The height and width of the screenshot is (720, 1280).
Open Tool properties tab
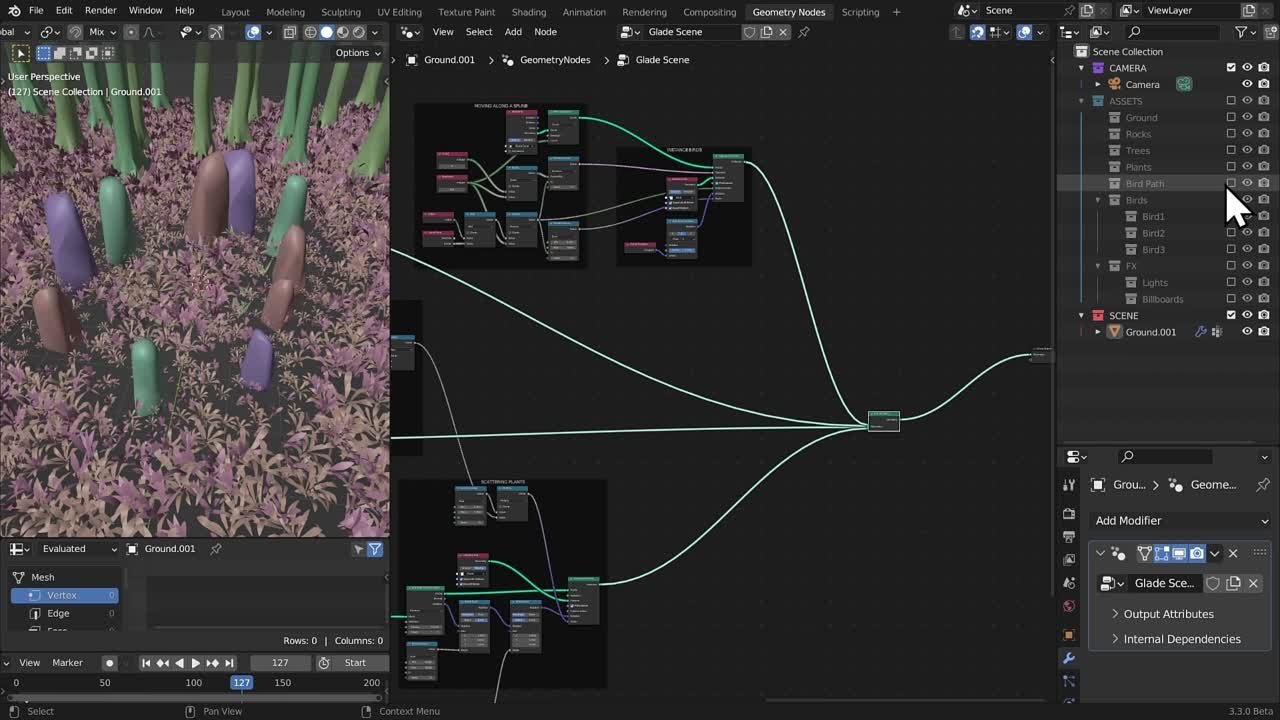point(1069,485)
